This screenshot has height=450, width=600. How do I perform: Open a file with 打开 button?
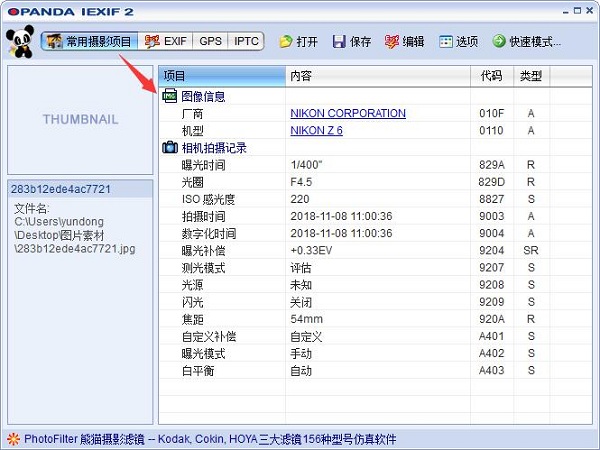[x=297, y=42]
